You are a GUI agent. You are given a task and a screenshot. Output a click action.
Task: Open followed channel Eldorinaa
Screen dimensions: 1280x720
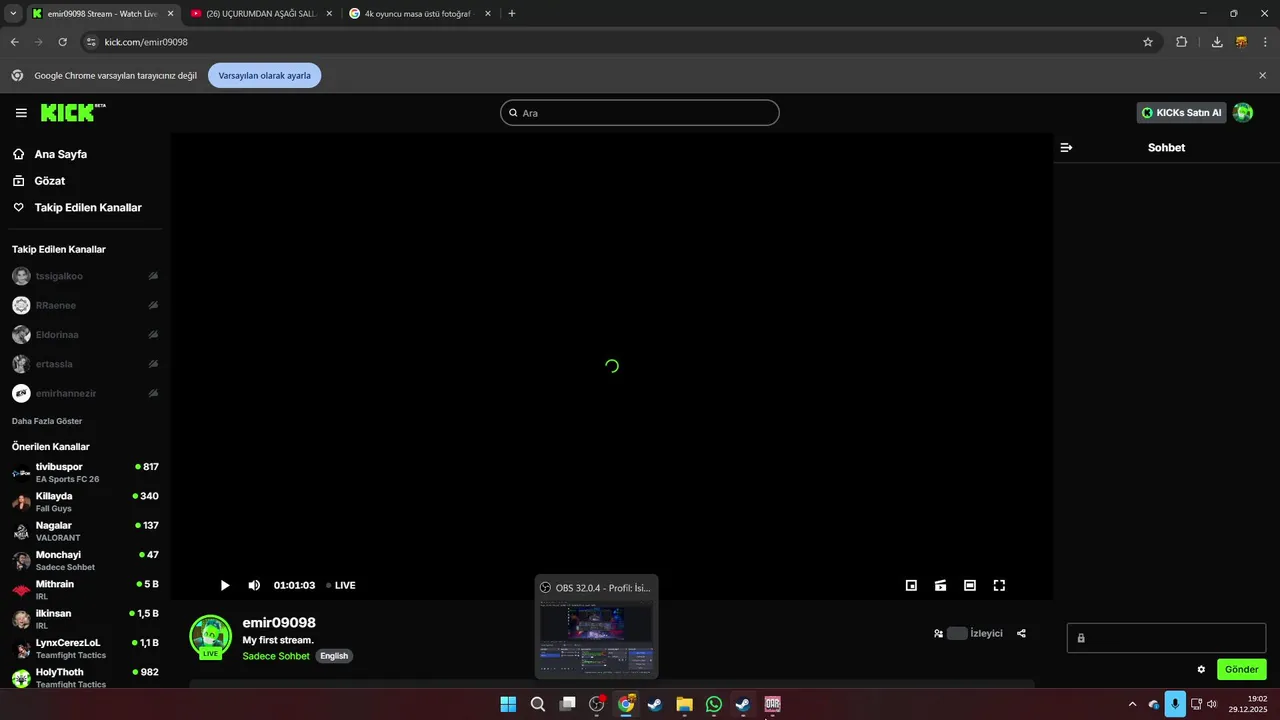[x=85, y=335]
